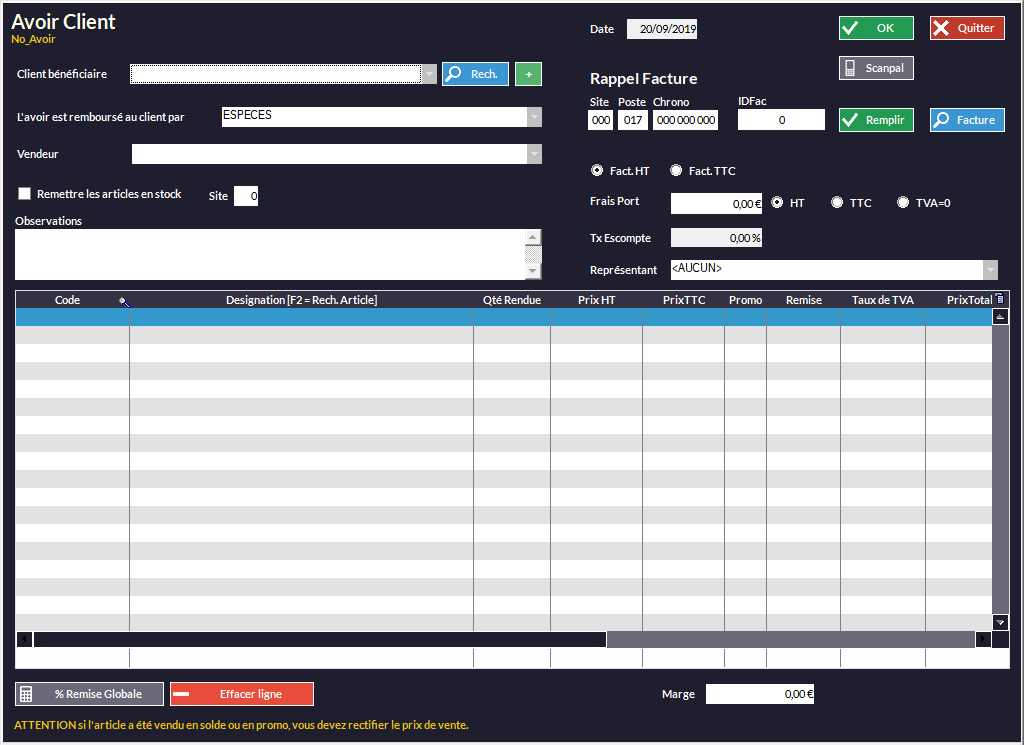Click the % Remise Globale calculator button
Image resolution: width=1024 pixels, height=745 pixels.
click(x=89, y=694)
